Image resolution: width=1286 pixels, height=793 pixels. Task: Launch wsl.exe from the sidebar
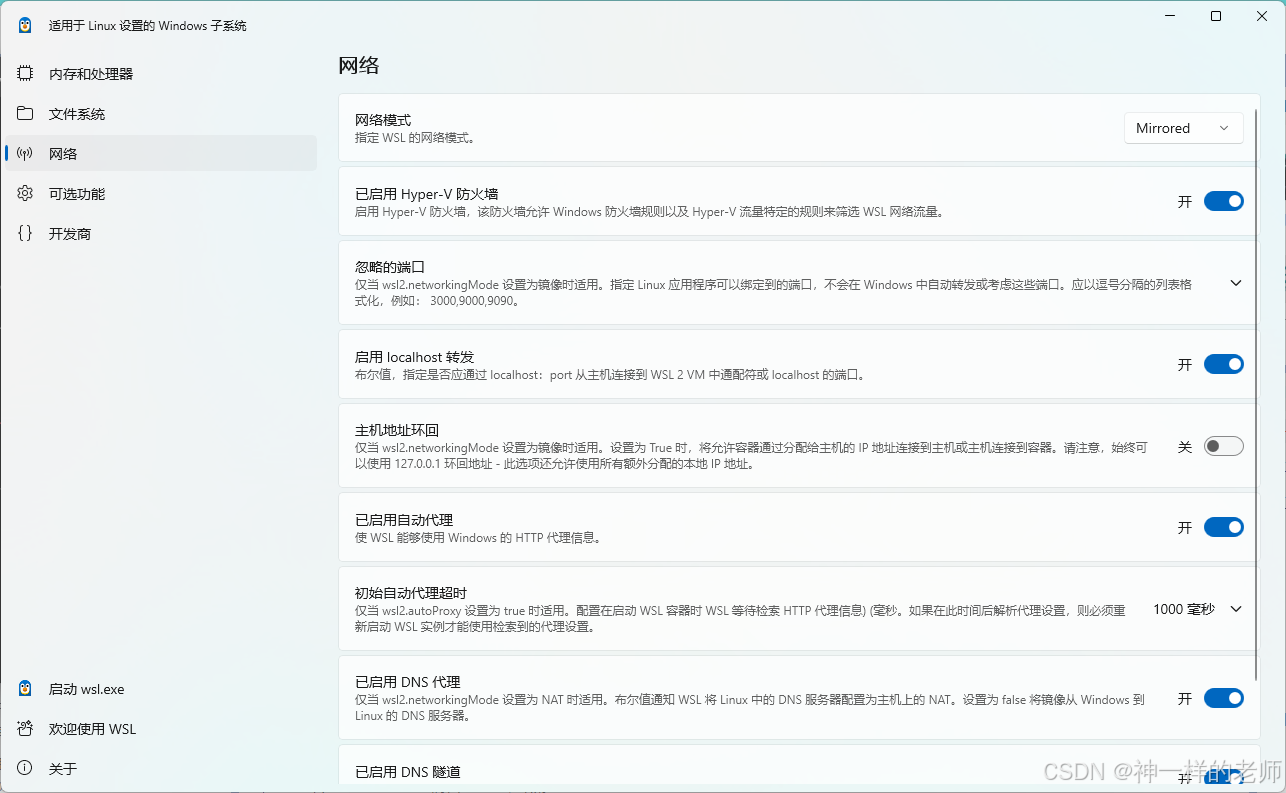(161, 689)
